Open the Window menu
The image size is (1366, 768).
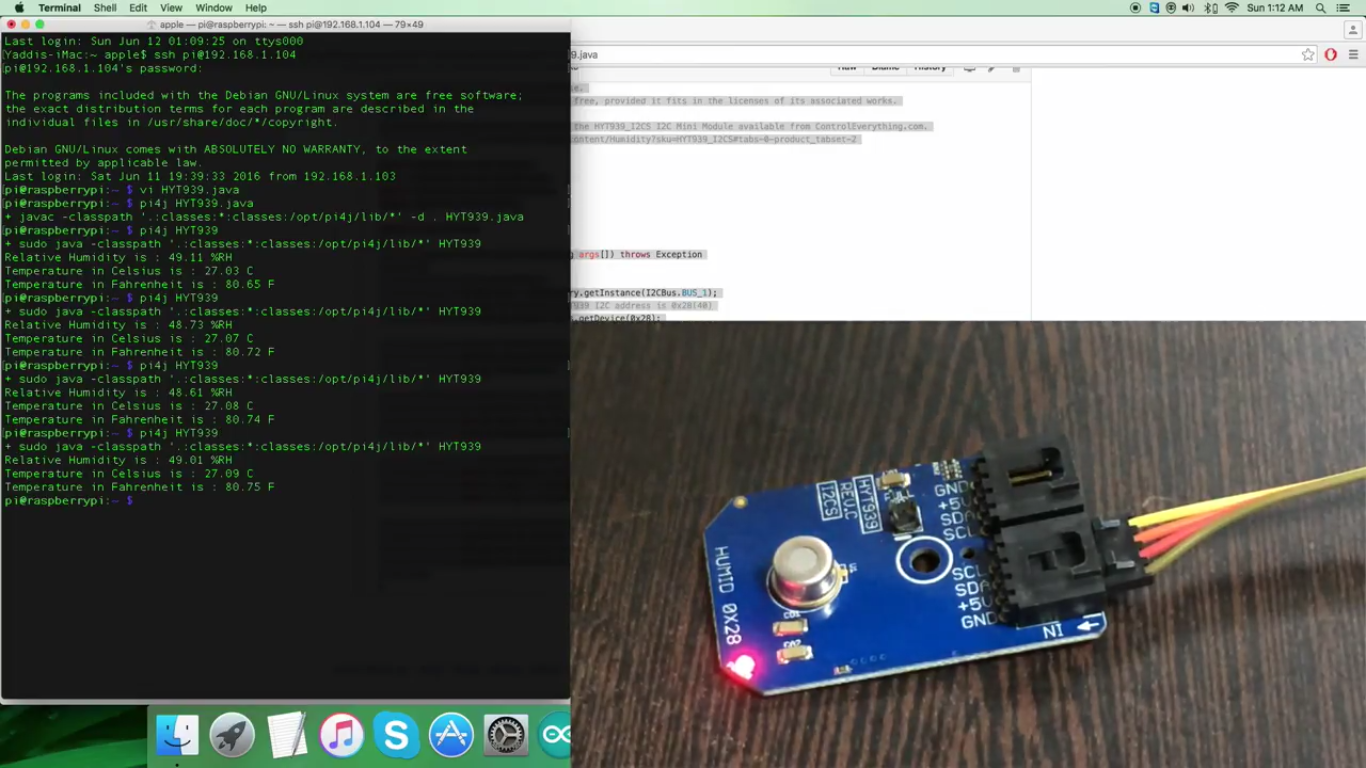click(x=214, y=8)
